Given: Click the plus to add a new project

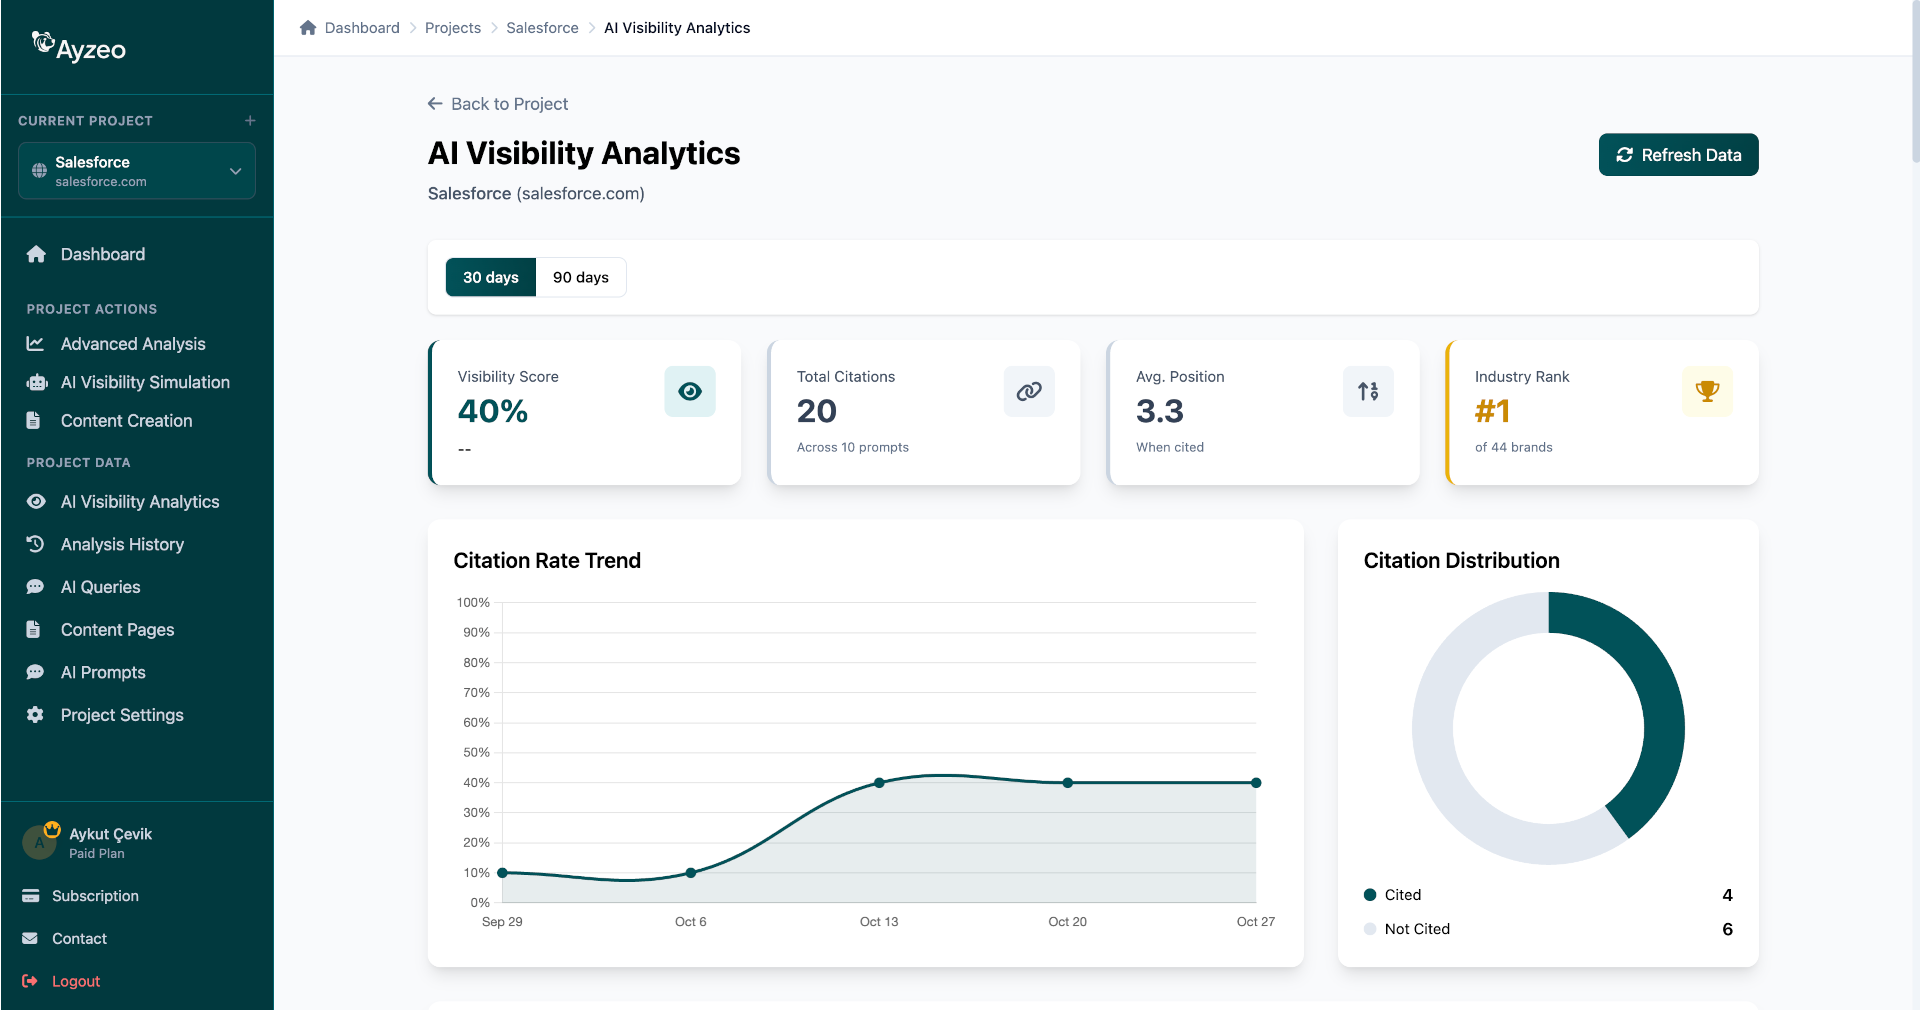Looking at the screenshot, I should [x=249, y=120].
